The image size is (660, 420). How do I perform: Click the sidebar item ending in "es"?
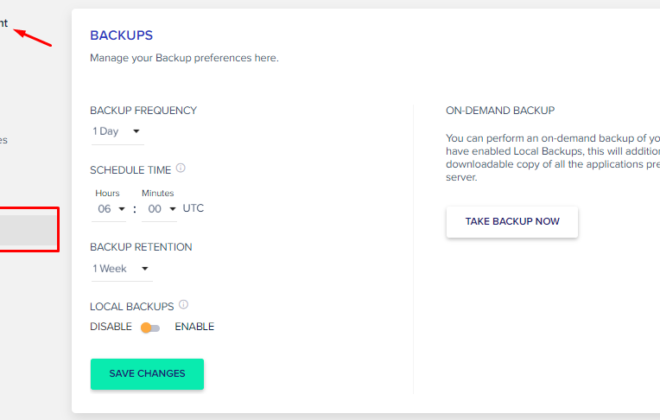4,140
